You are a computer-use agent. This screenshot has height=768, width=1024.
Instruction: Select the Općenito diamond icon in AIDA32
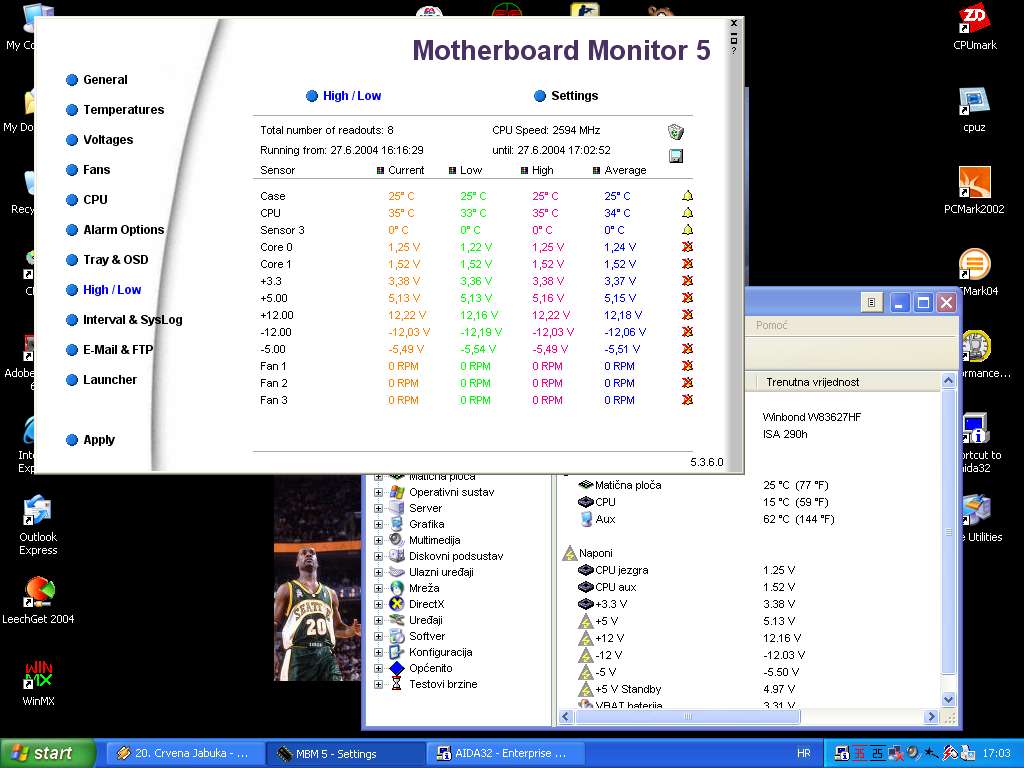(396, 668)
